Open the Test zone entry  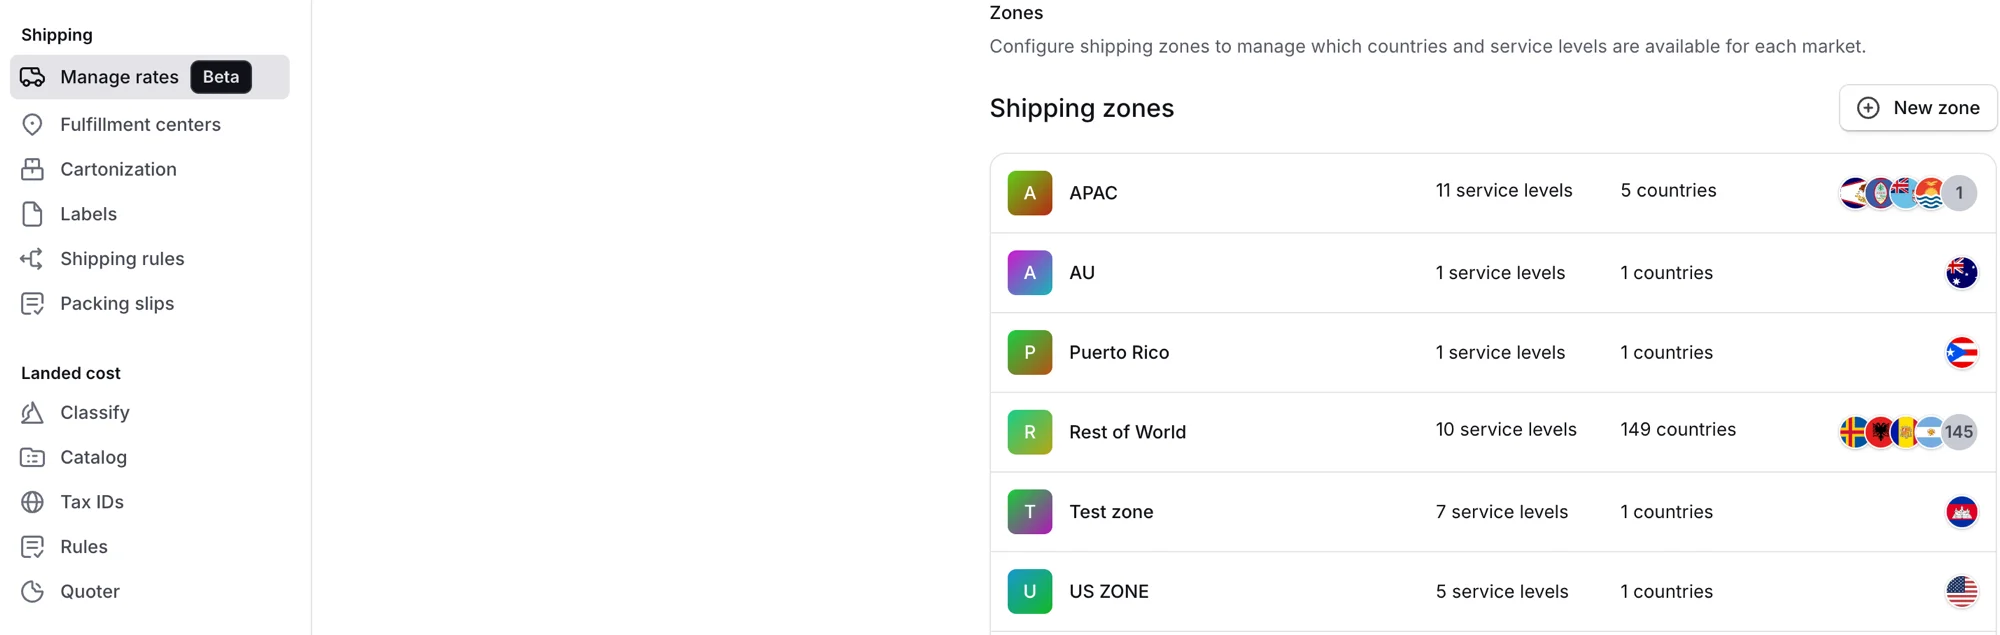click(1110, 511)
